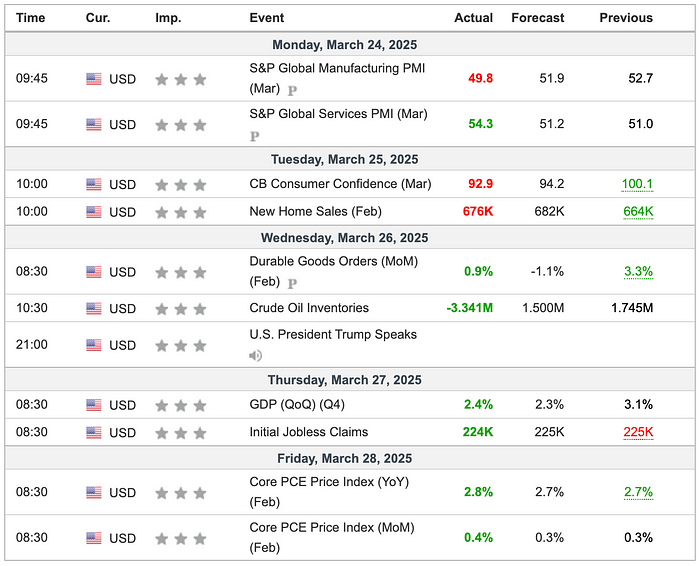
Task: Click actual value -3.341M
Action: tap(470, 308)
